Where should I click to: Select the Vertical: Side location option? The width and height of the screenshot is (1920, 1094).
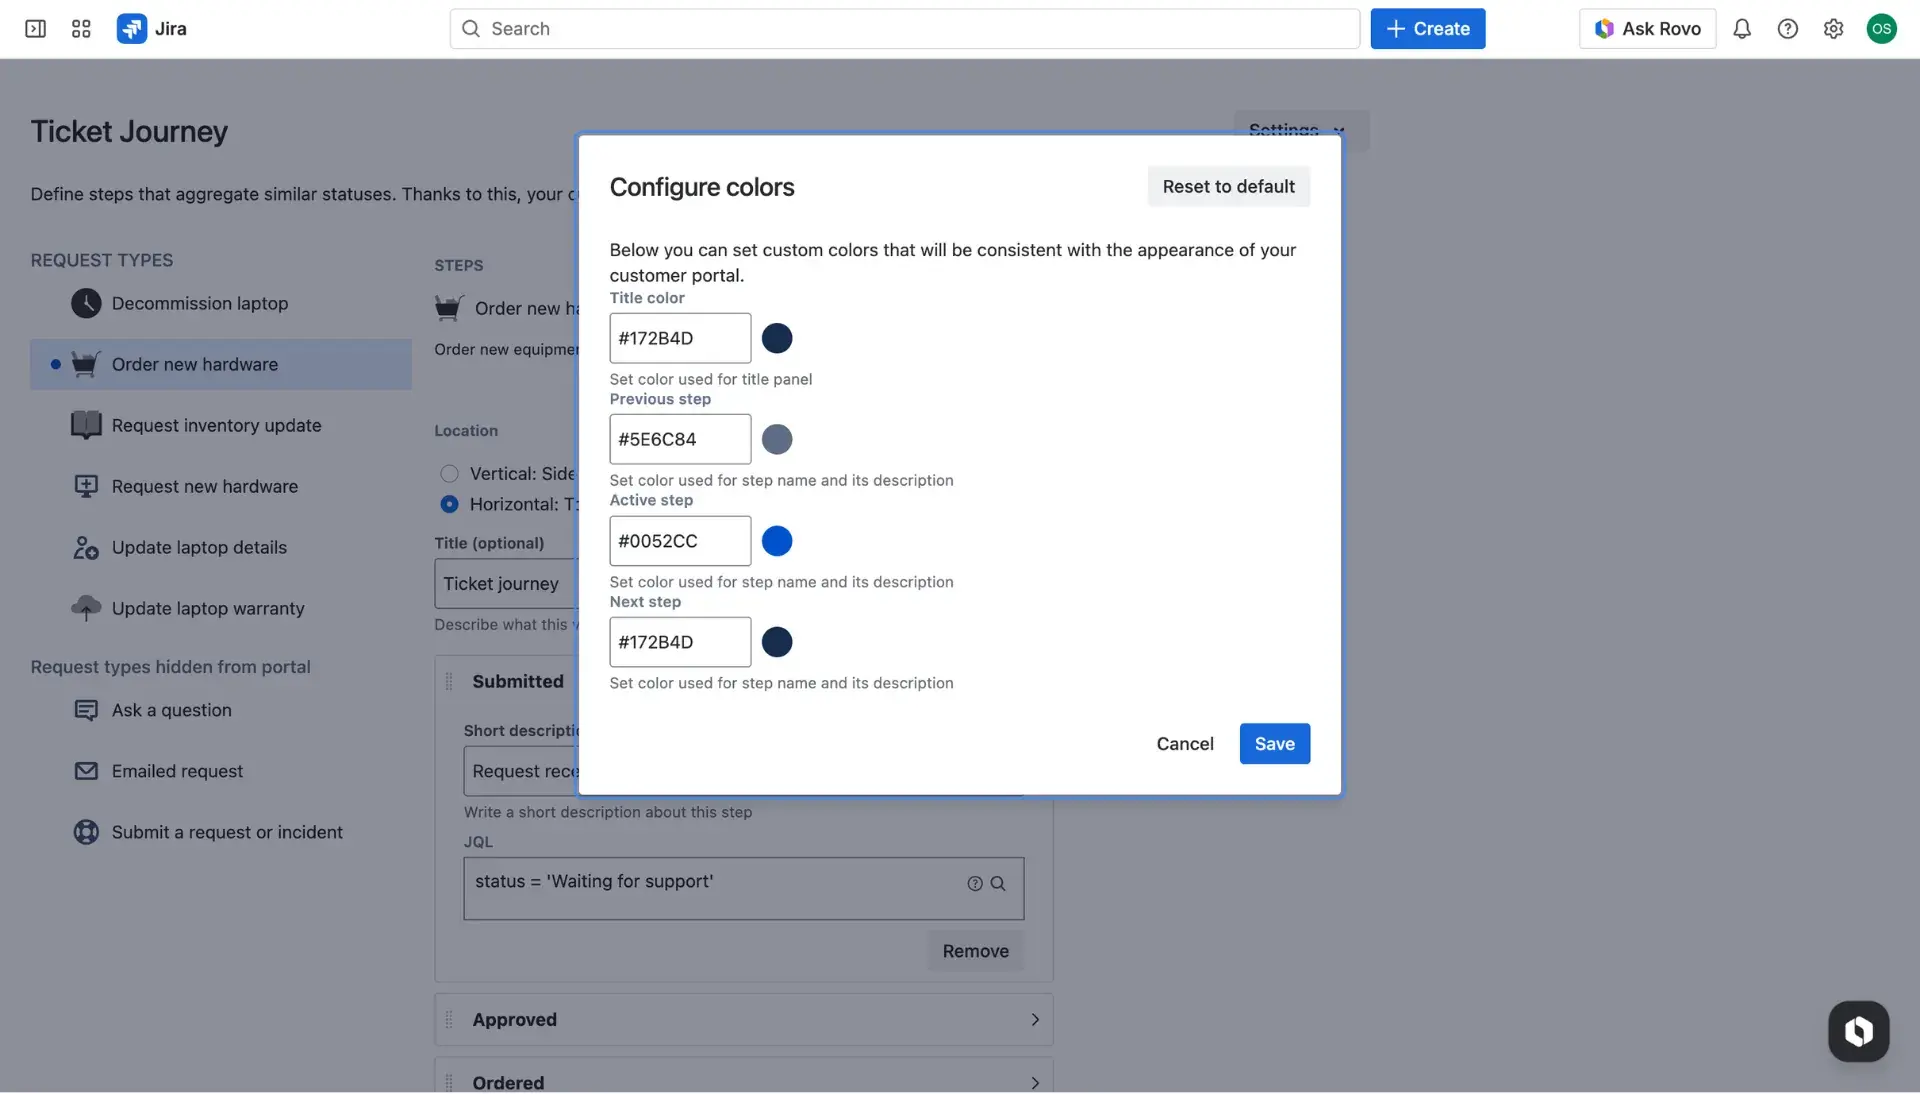(450, 473)
